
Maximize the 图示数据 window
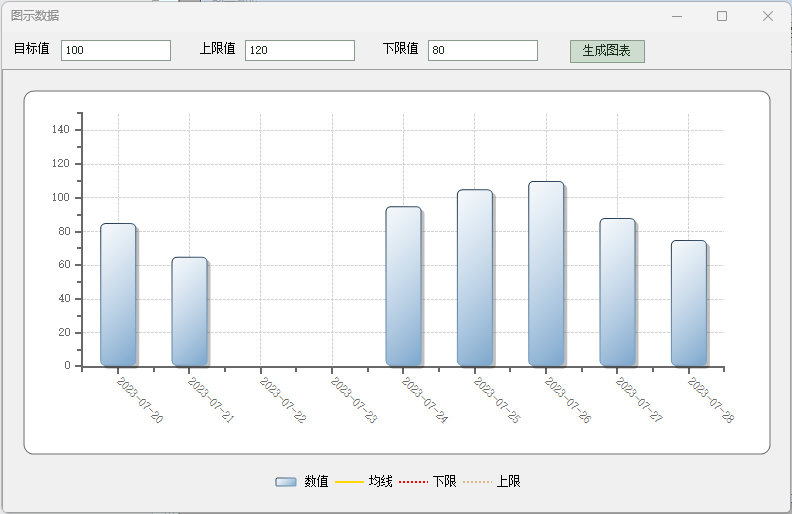point(722,16)
